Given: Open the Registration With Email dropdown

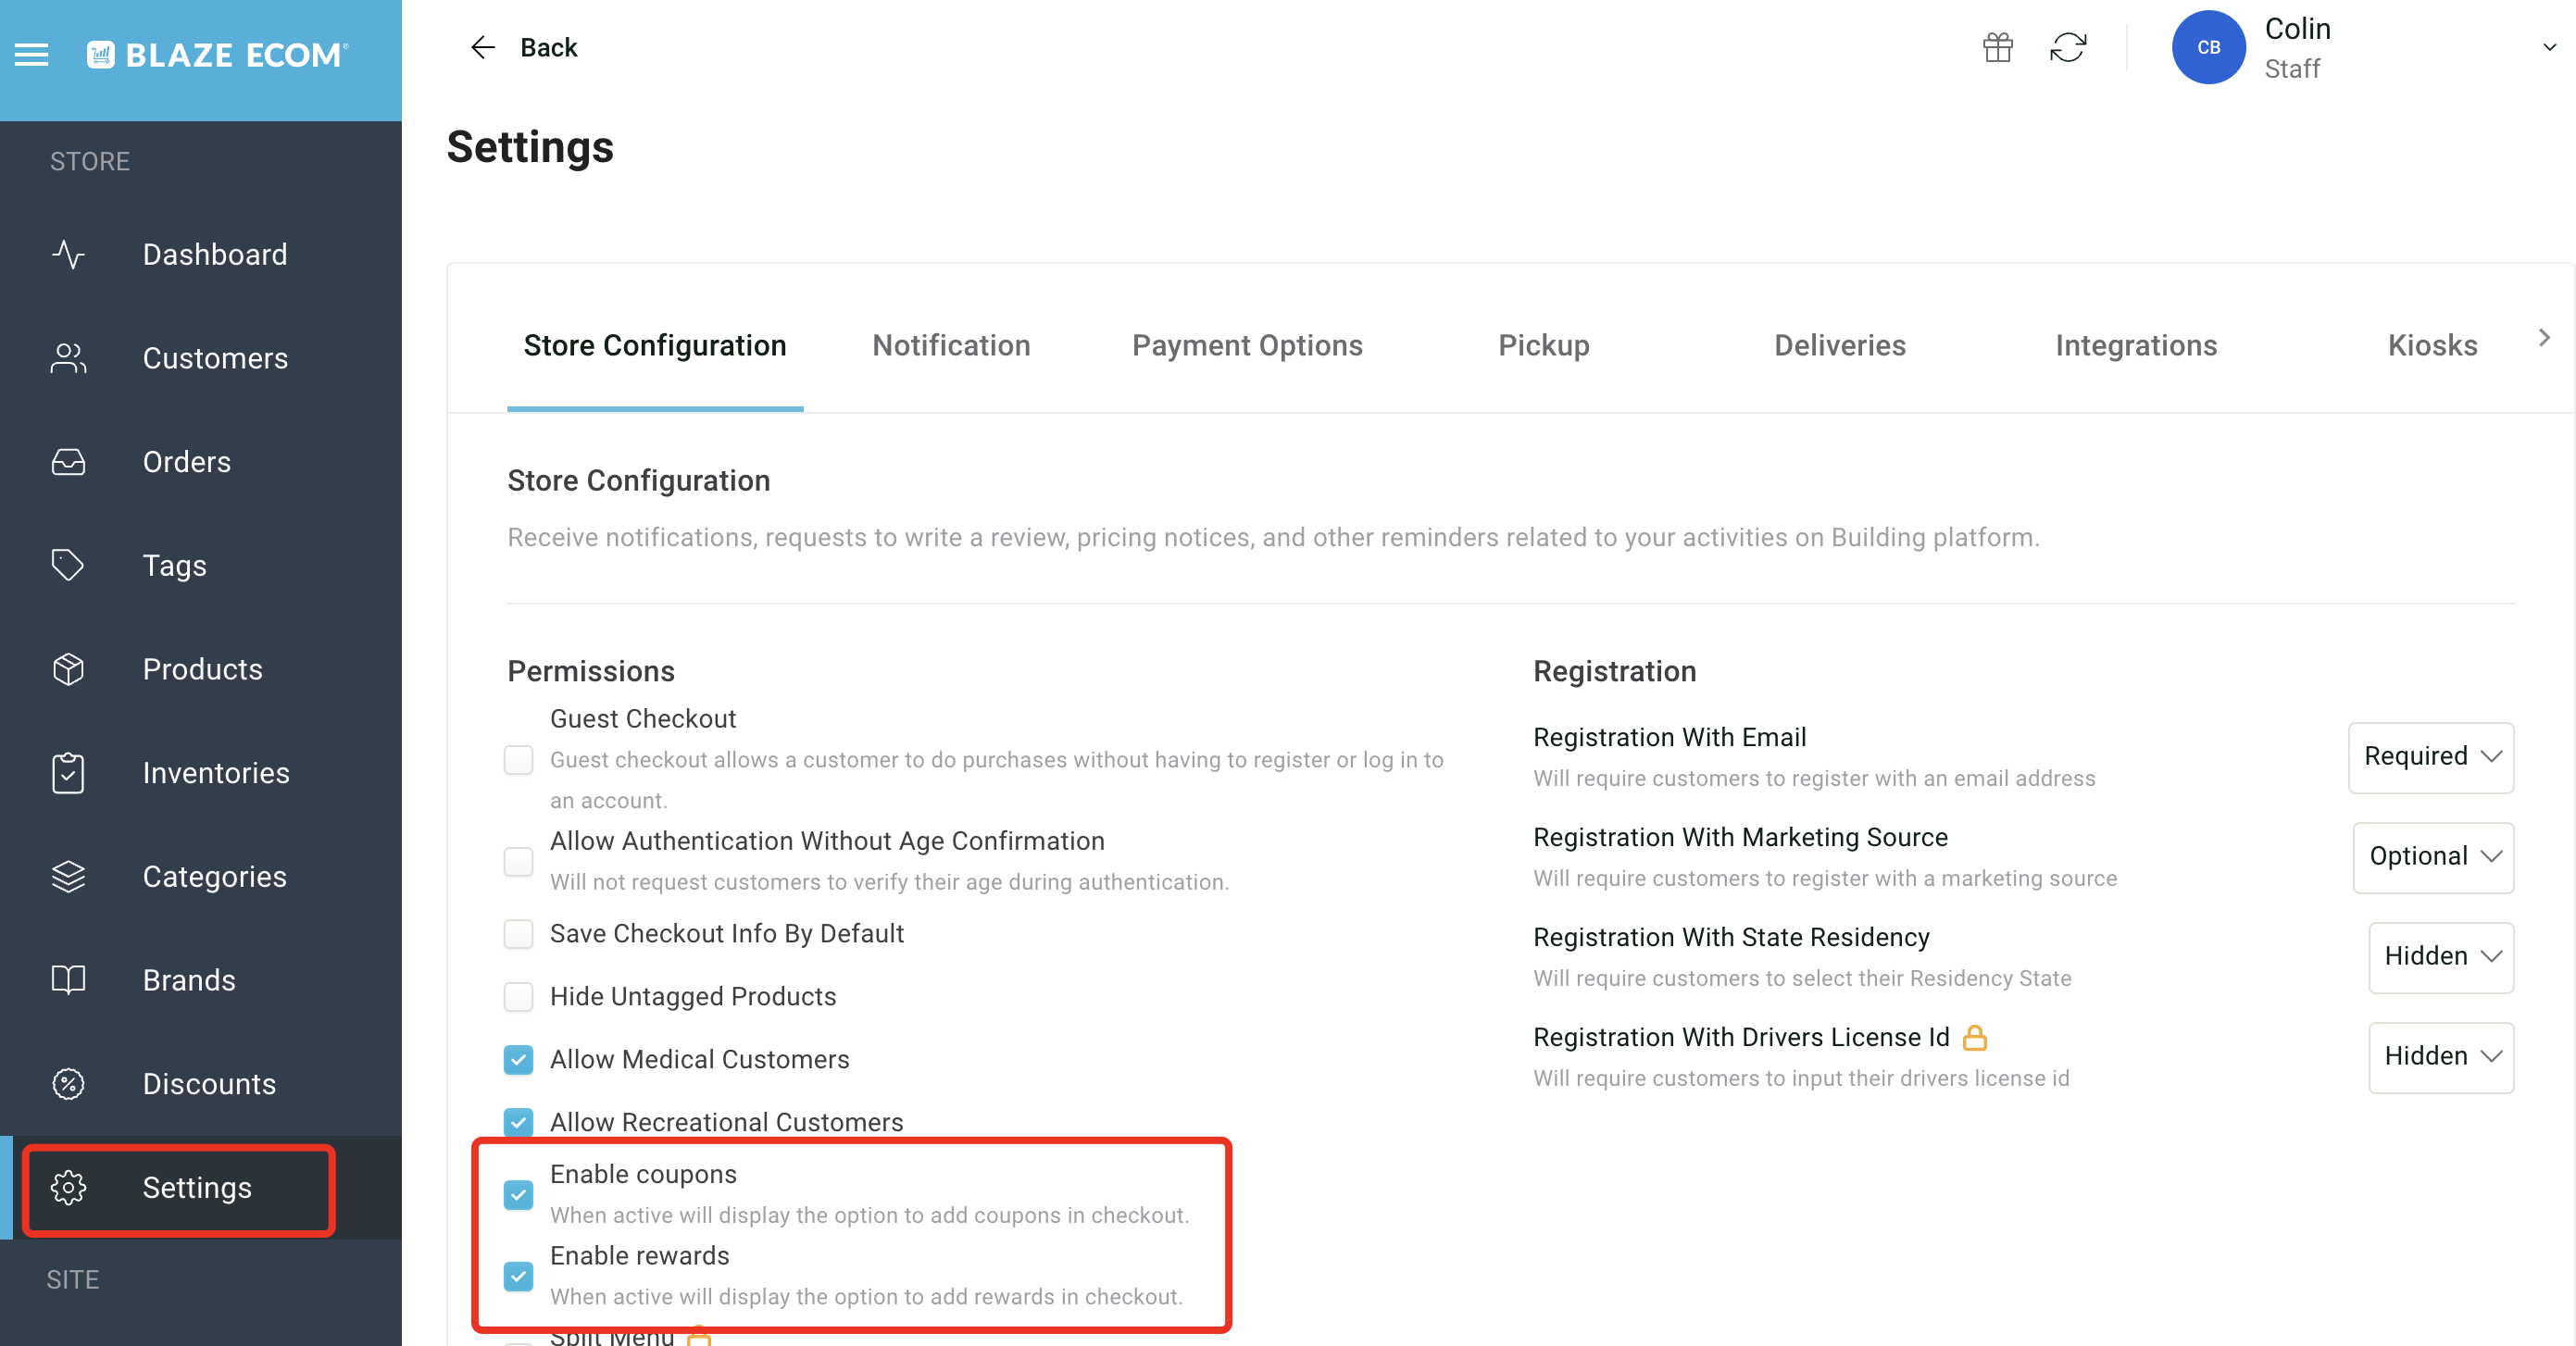Looking at the screenshot, I should coord(2431,757).
